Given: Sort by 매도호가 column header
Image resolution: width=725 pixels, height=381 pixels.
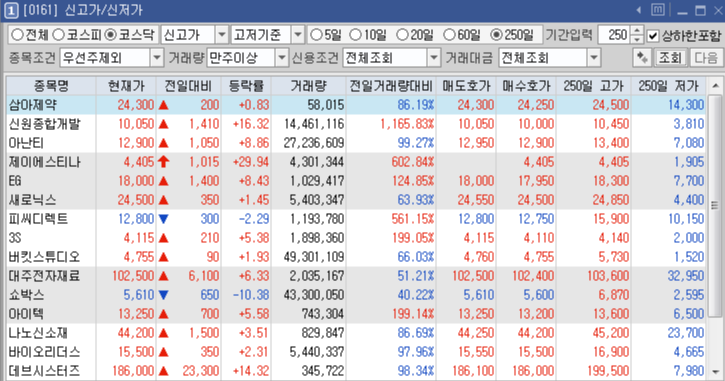Looking at the screenshot, I should pos(466,86).
